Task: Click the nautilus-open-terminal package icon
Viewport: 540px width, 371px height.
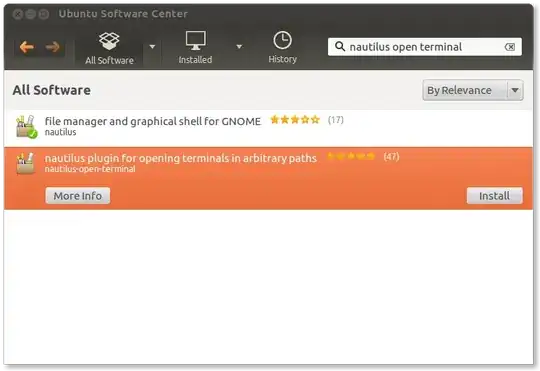Action: coord(26,163)
